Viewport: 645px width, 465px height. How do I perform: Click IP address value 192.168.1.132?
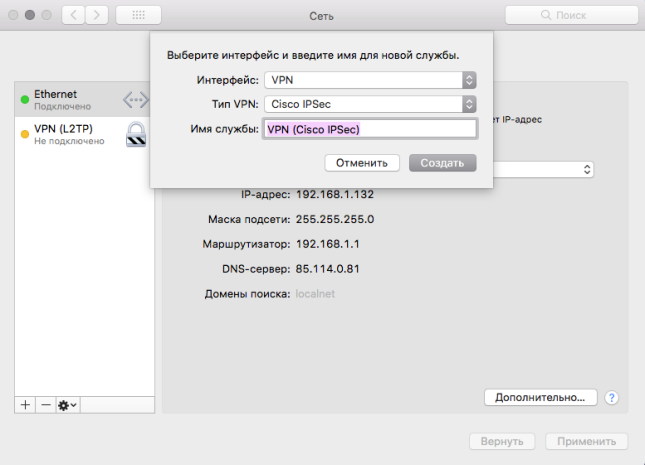pyautogui.click(x=335, y=194)
